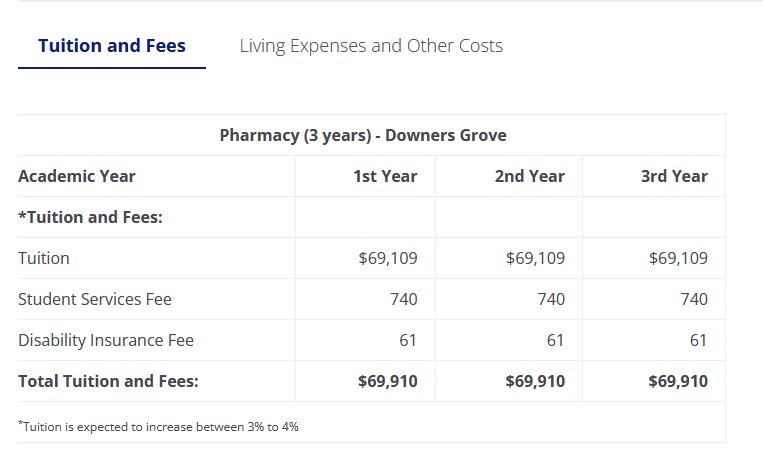Click the Pharmacy (3 years) - Downers Grove heading

tap(363, 135)
